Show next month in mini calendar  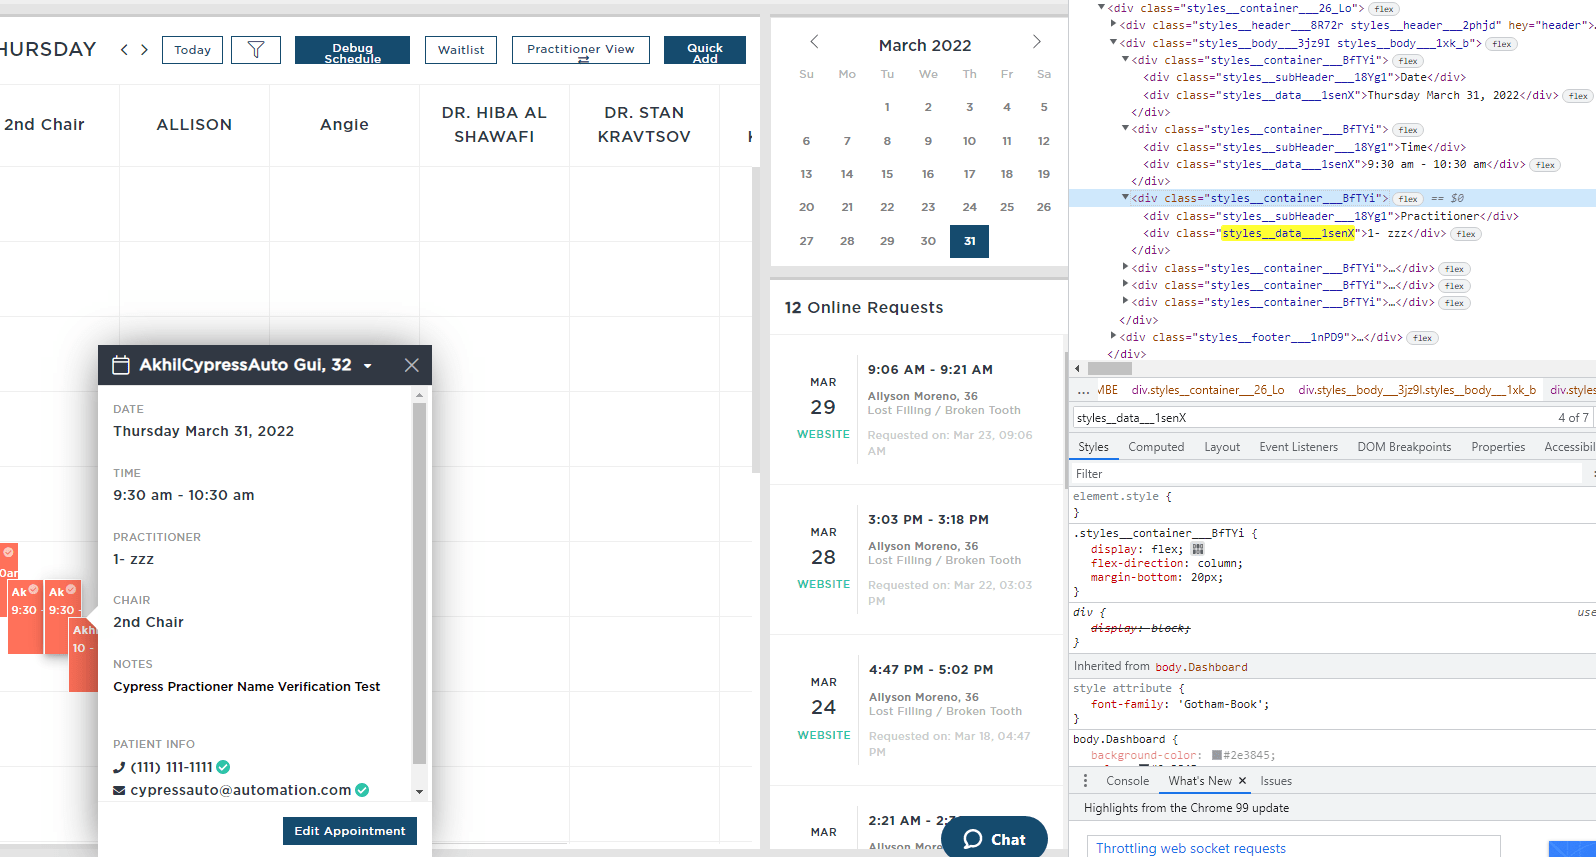click(x=1036, y=41)
